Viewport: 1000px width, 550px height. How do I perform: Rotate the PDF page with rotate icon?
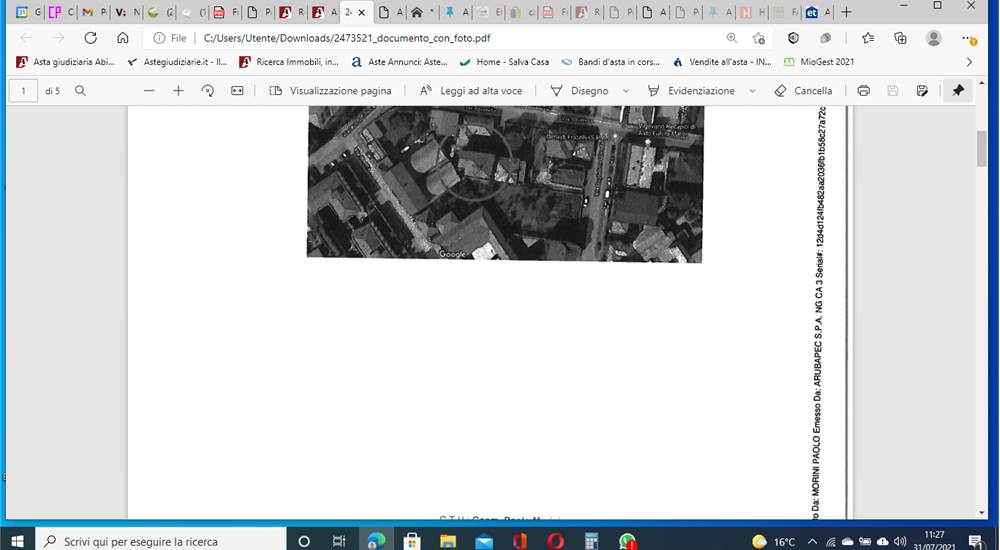[x=207, y=91]
